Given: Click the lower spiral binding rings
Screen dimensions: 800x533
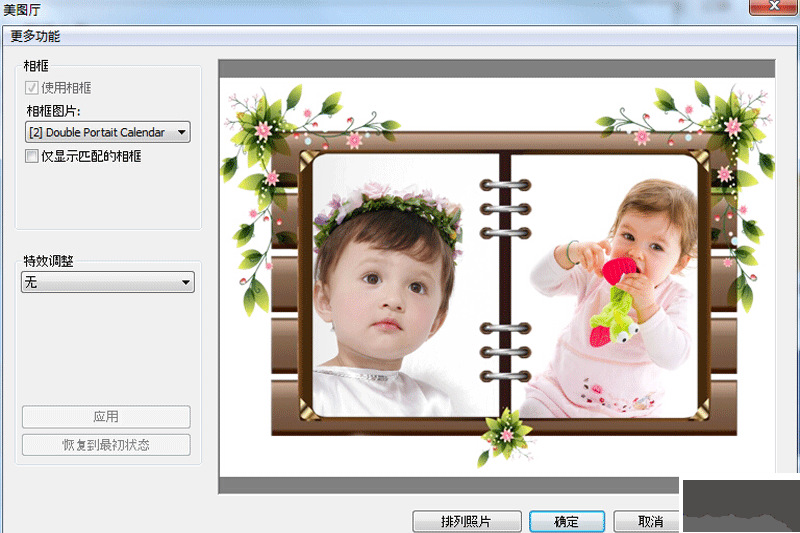Looking at the screenshot, I should (499, 352).
